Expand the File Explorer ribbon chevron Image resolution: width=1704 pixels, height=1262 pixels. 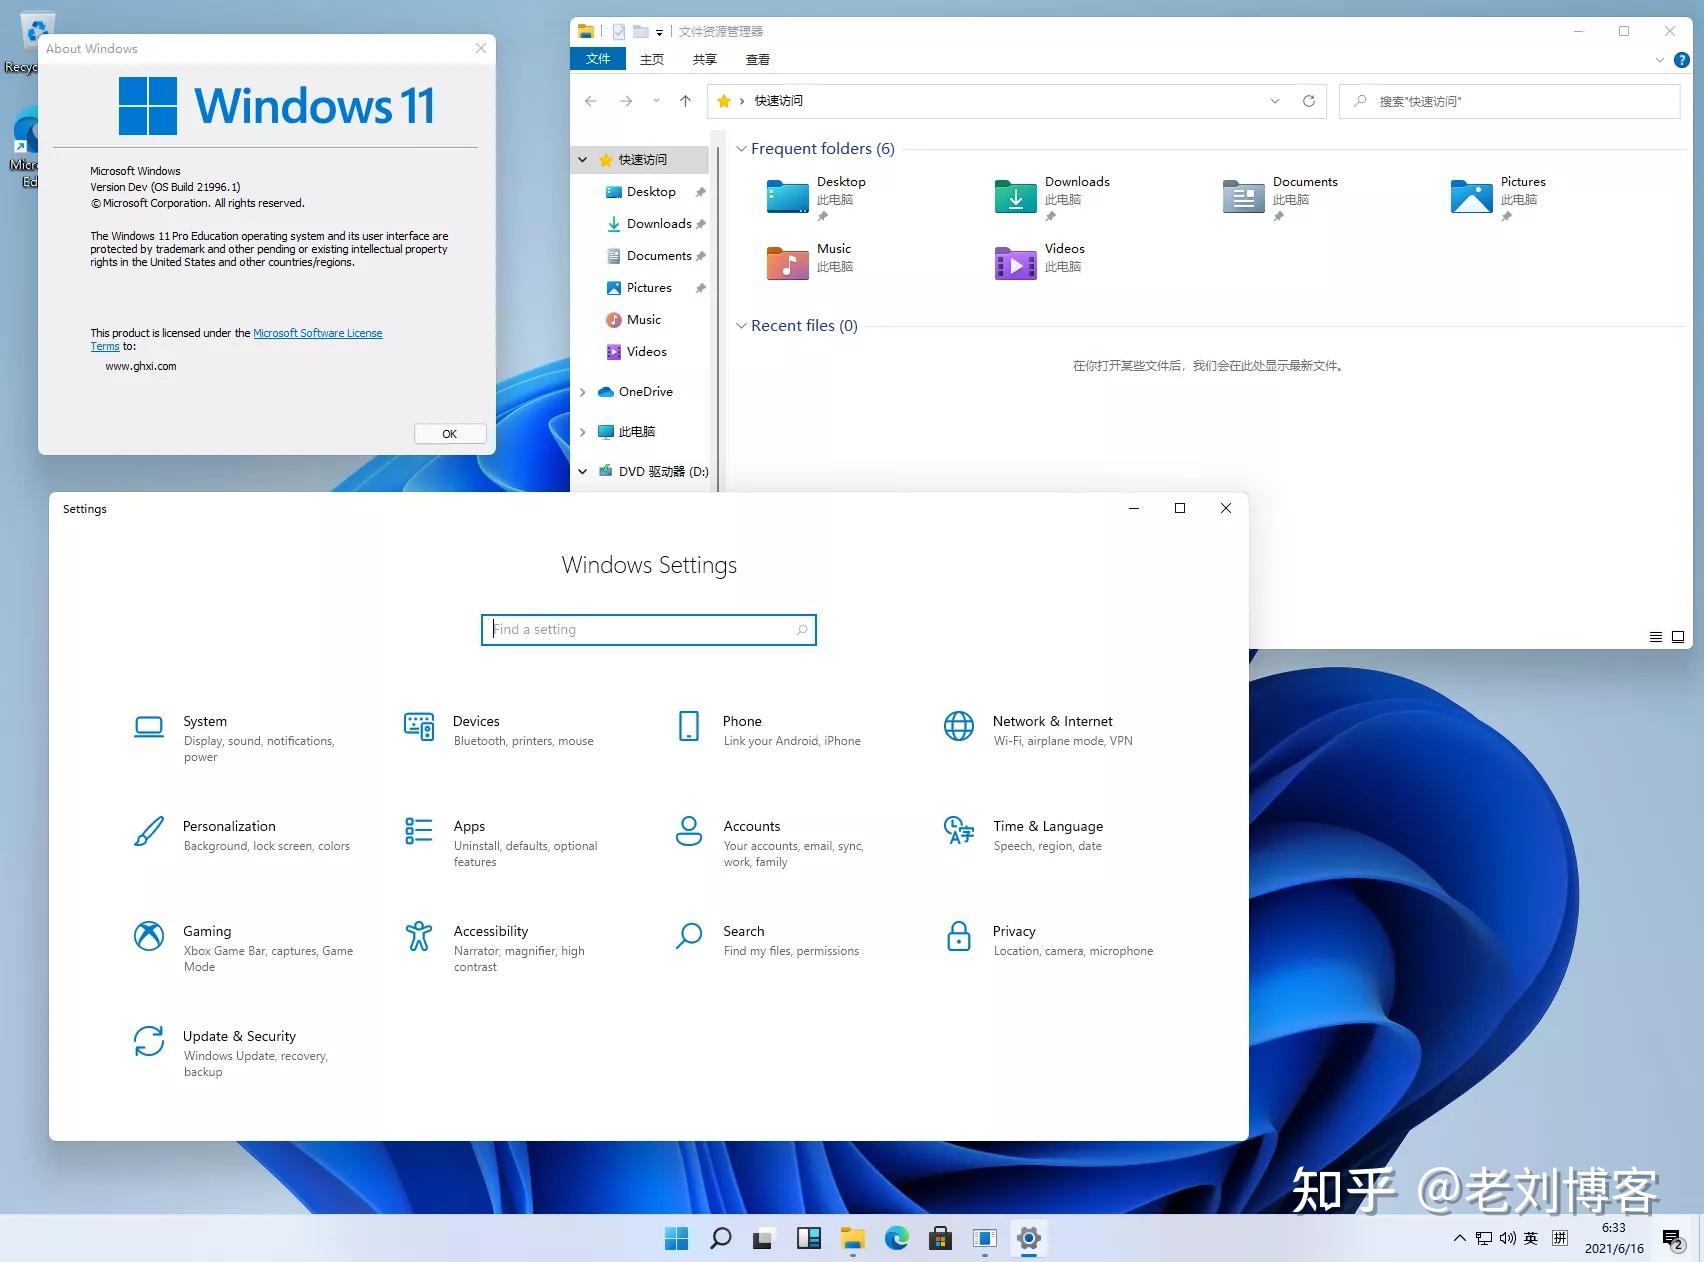[x=1660, y=60]
